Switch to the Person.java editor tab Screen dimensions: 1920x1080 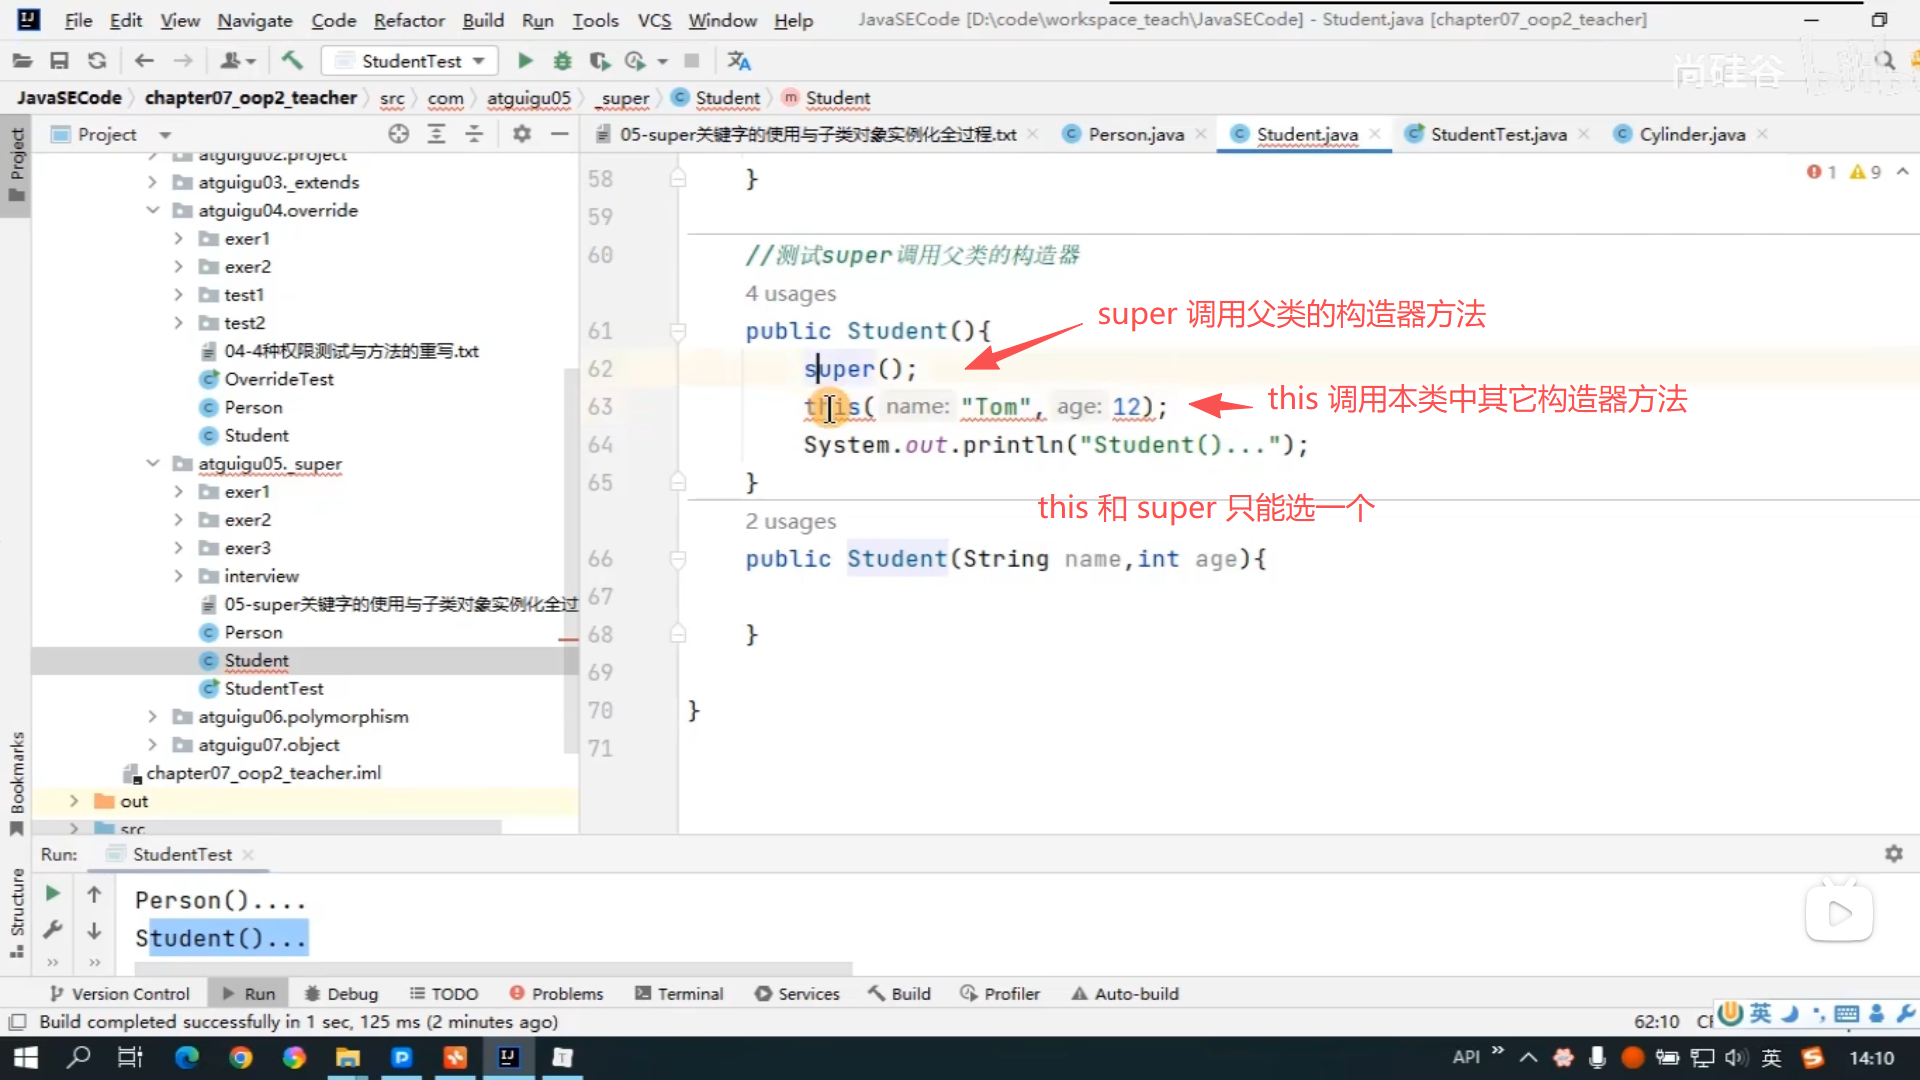pyautogui.click(x=1134, y=134)
